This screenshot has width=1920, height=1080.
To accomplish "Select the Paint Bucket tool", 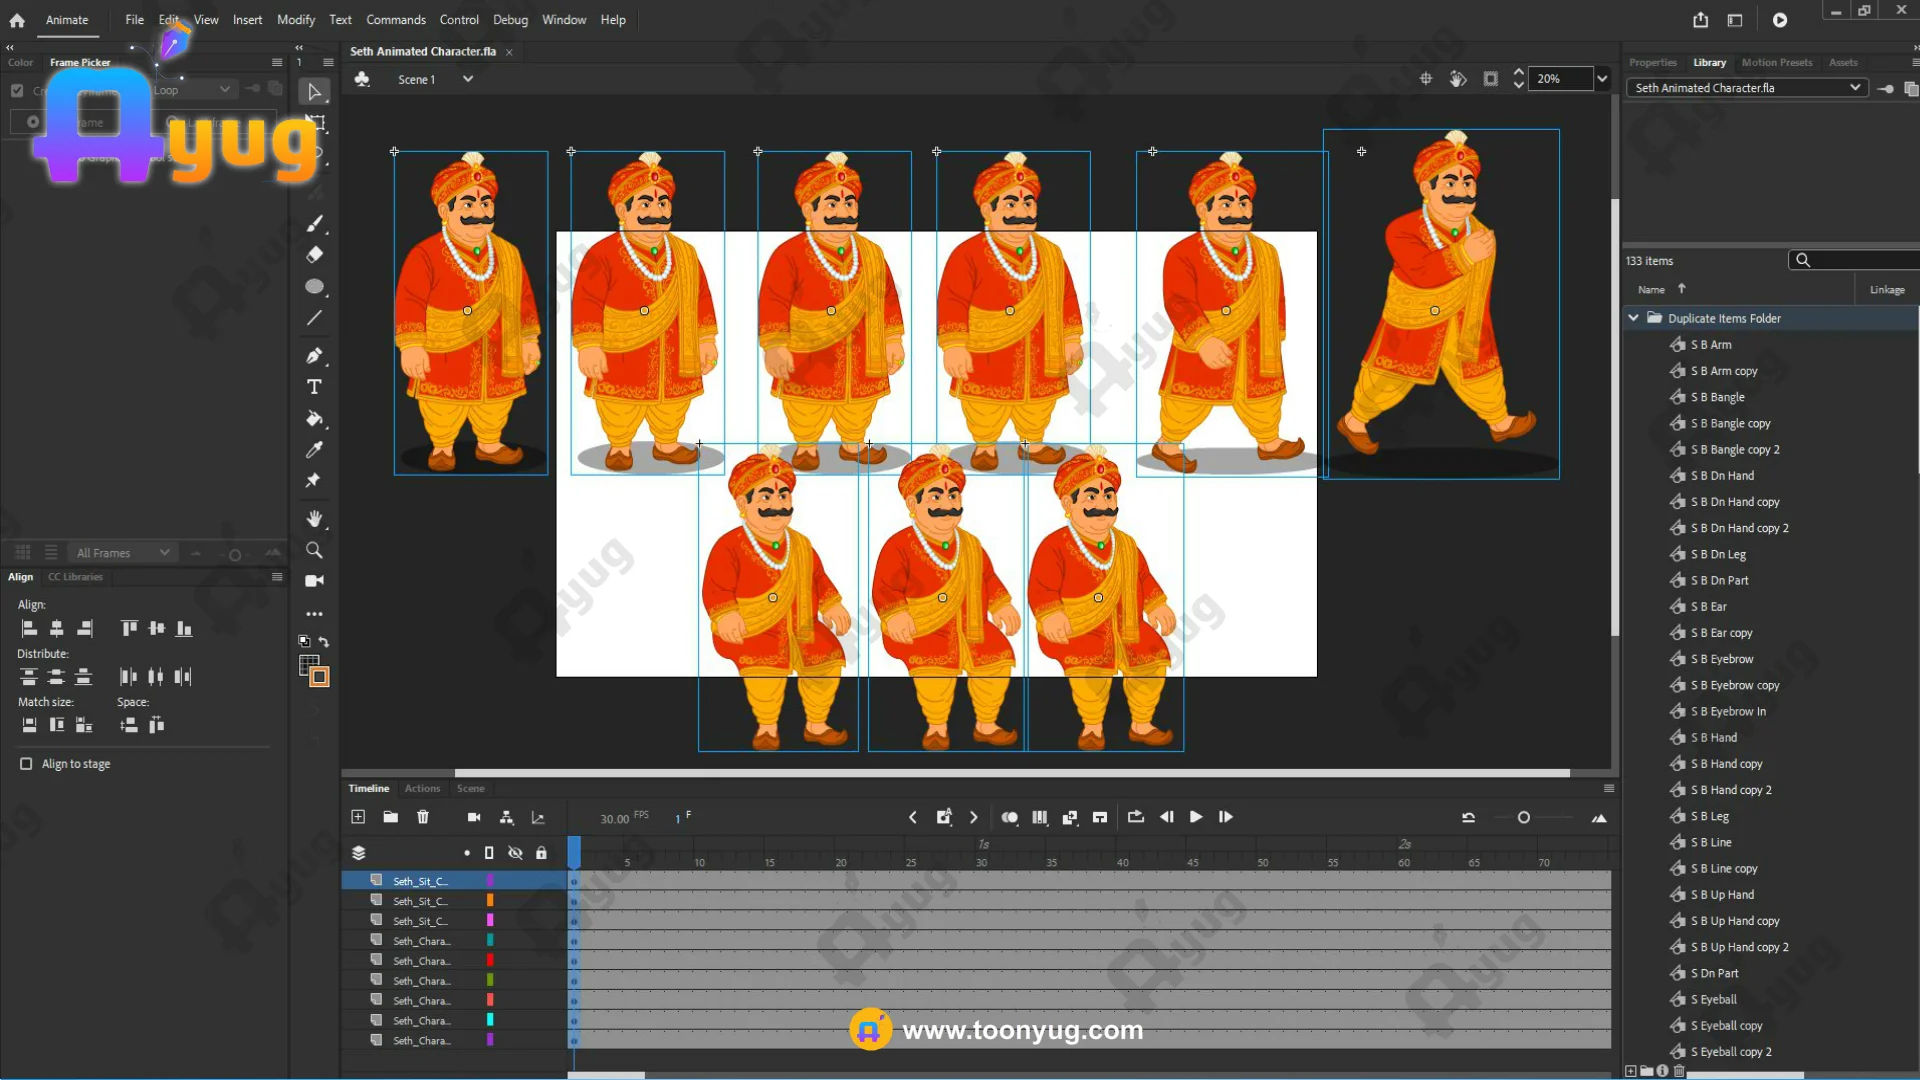I will (314, 418).
